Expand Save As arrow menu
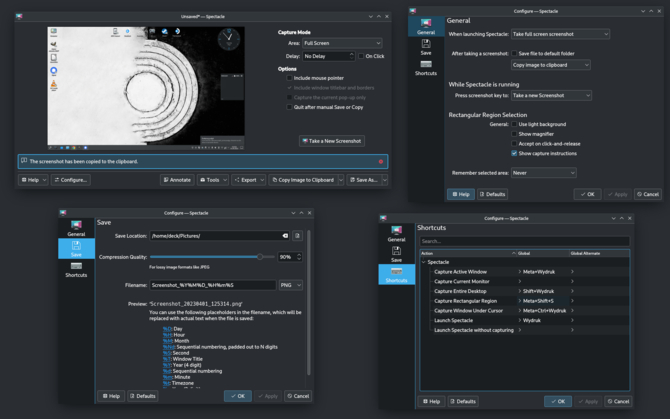Screen dimensions: 670x419 pyautogui.click(x=385, y=180)
